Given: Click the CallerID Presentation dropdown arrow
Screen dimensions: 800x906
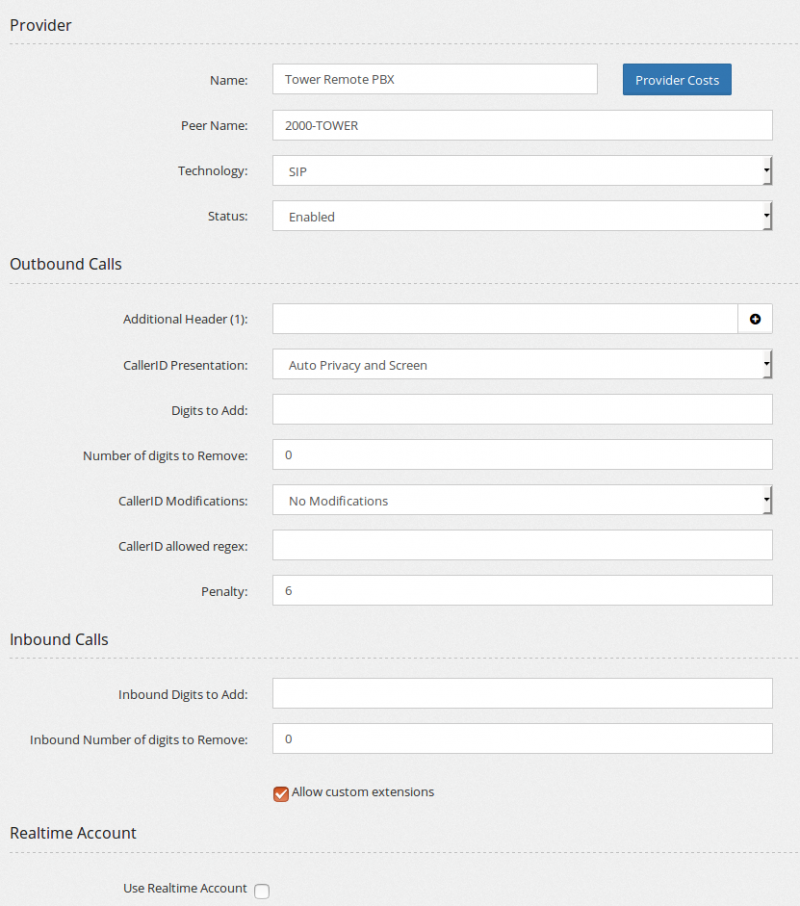Looking at the screenshot, I should 766,364.
